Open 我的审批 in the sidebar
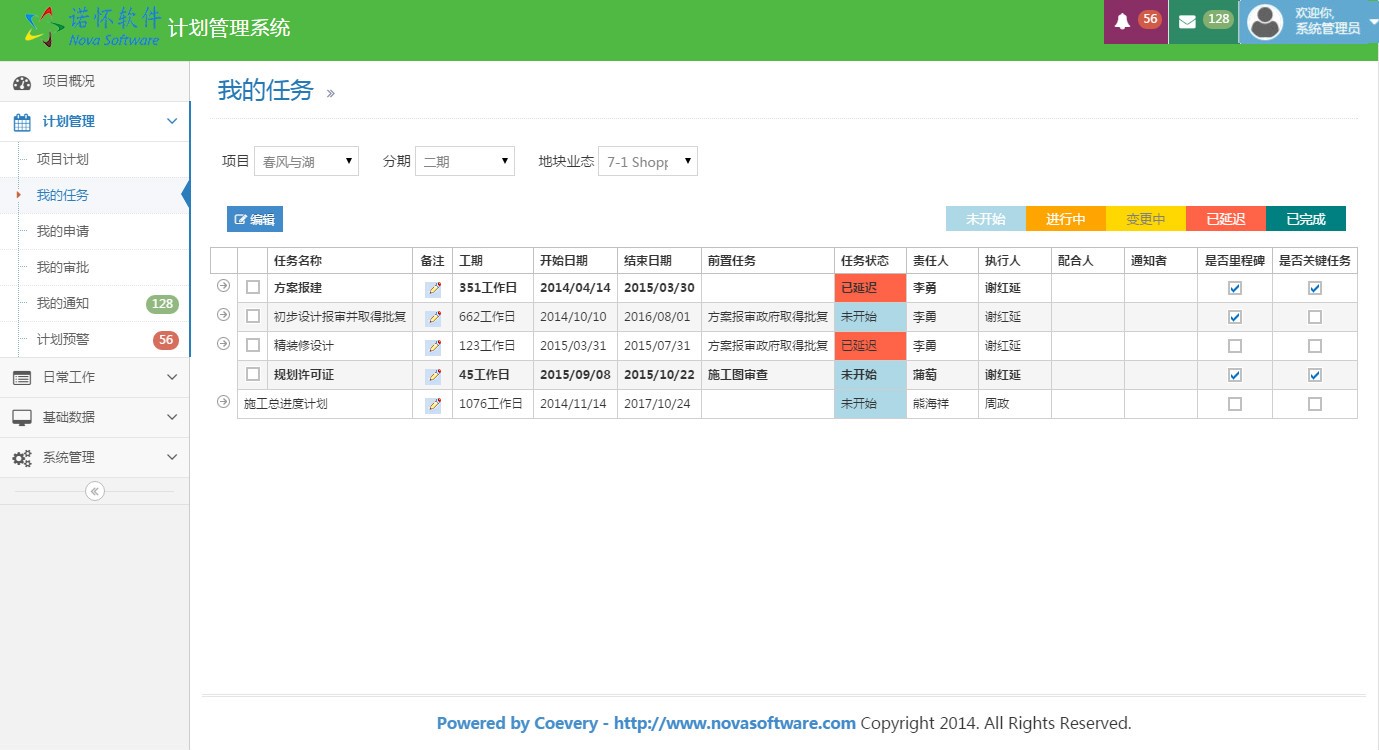Image resolution: width=1379 pixels, height=750 pixels. 63,267
